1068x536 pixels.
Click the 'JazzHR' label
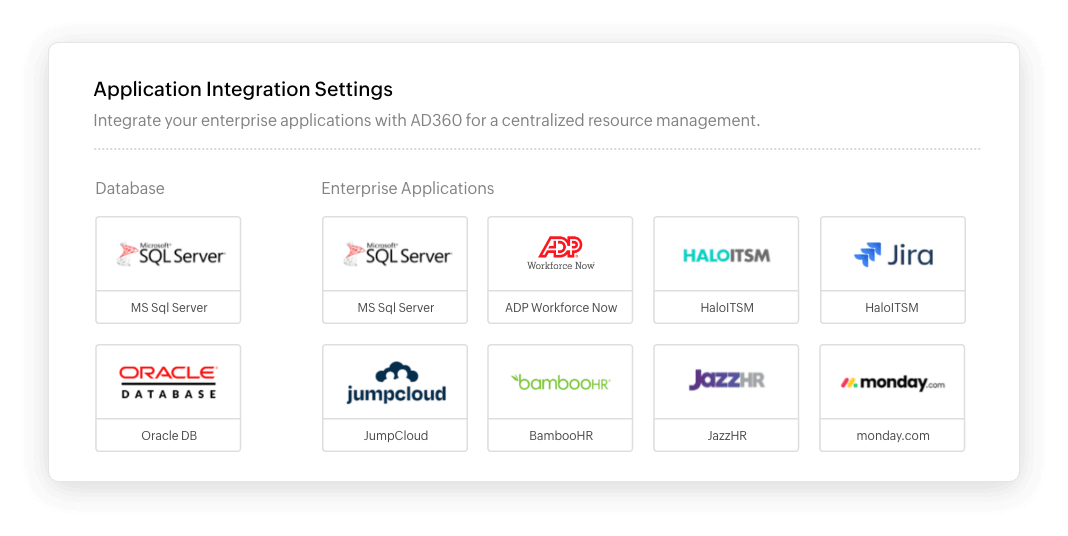(x=727, y=436)
